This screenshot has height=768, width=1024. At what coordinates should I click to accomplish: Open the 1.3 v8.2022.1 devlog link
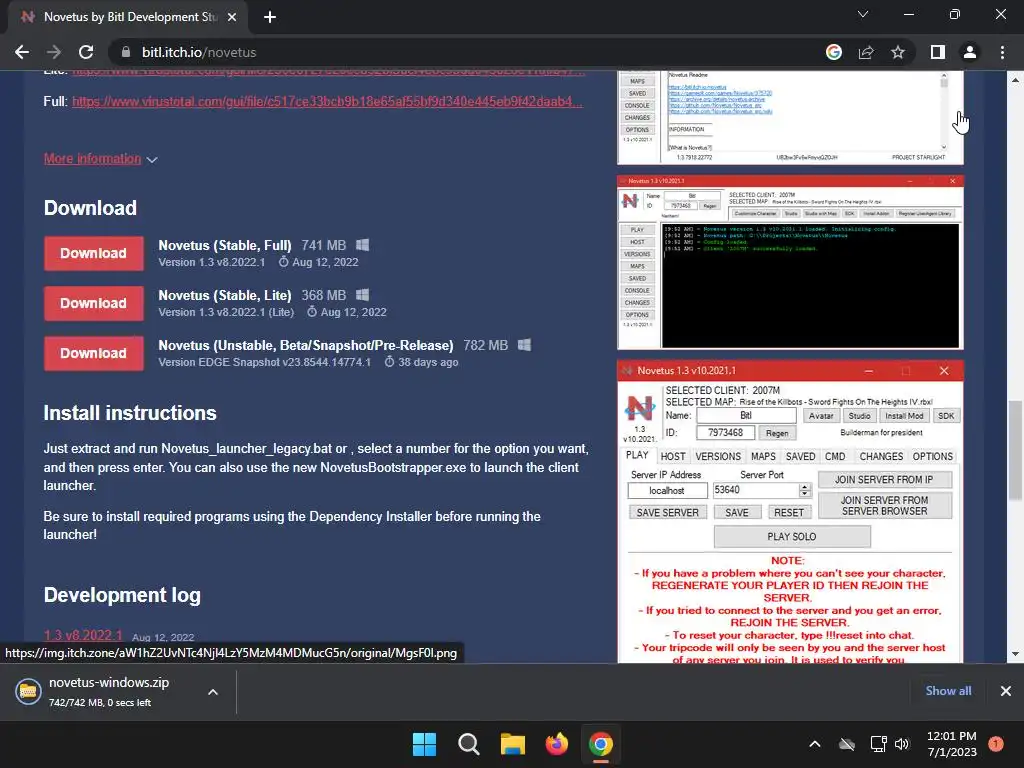[x=83, y=635]
